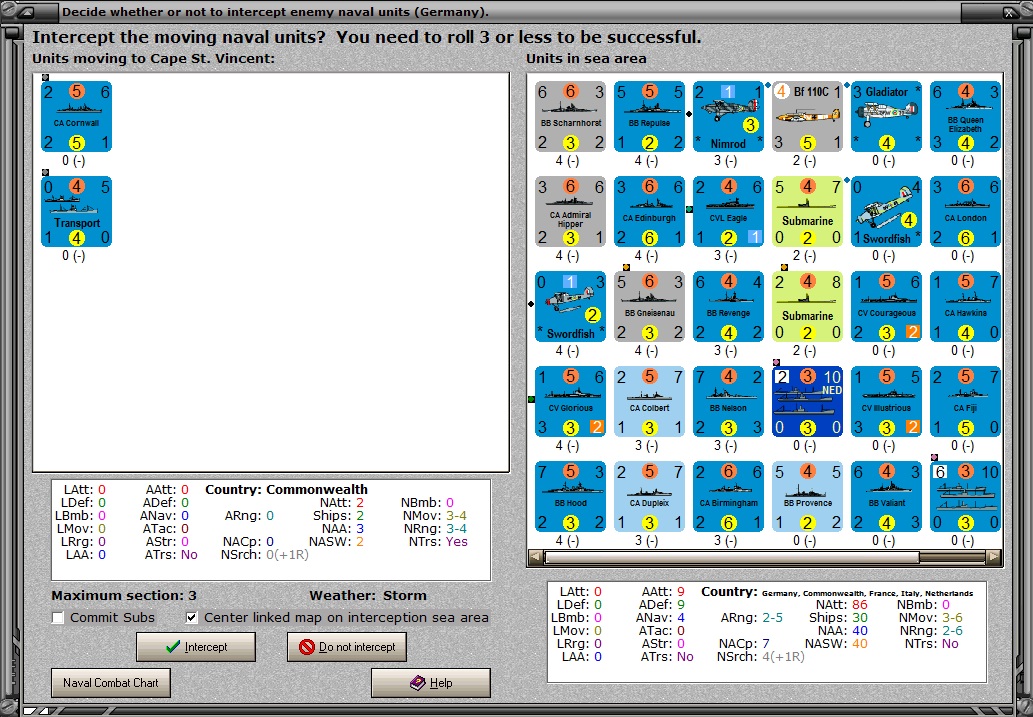
Task: Pick the BB Nelson counter
Action: (729, 401)
